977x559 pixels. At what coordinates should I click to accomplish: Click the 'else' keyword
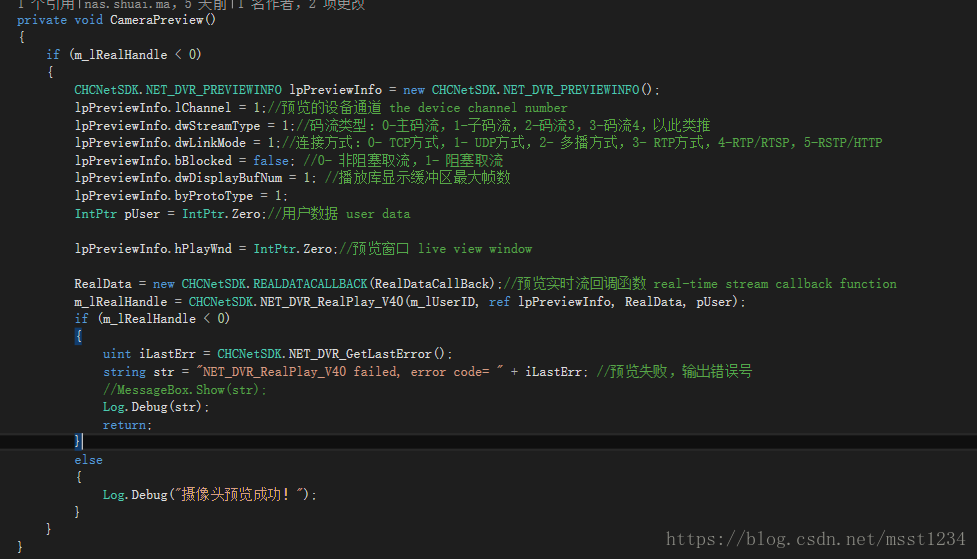[88, 460]
